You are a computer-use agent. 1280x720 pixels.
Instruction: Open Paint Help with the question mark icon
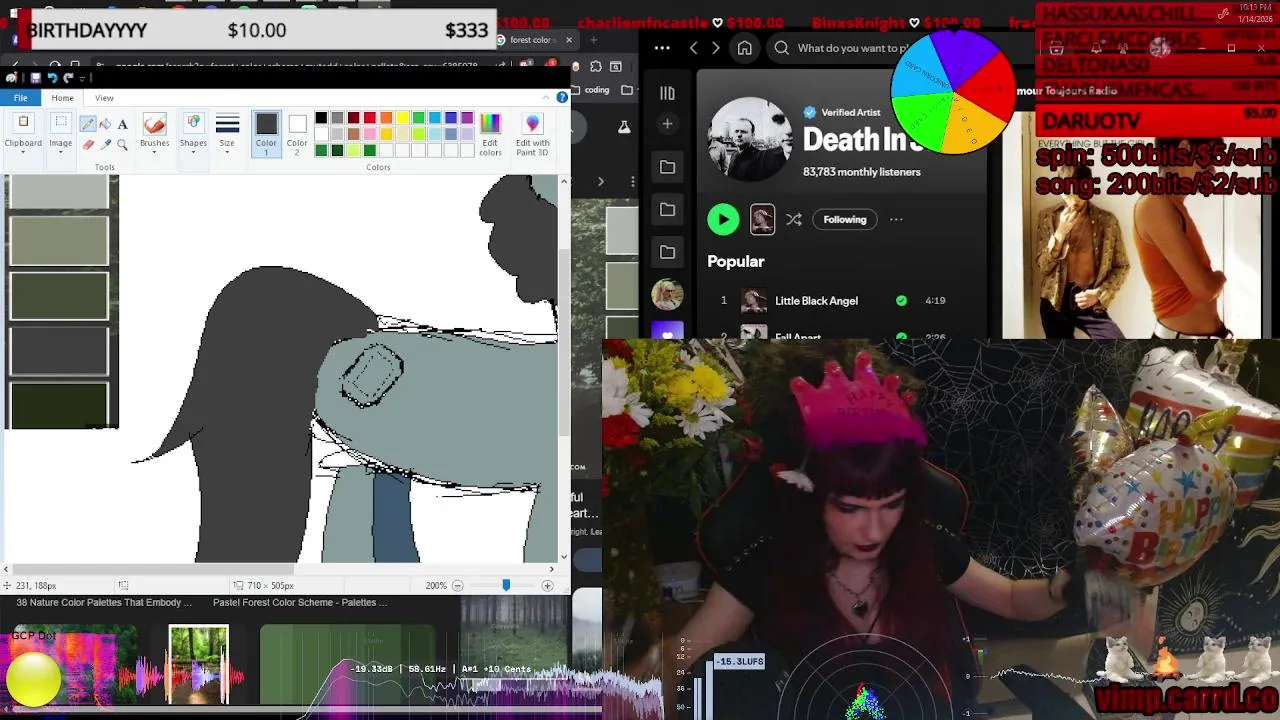point(562,97)
